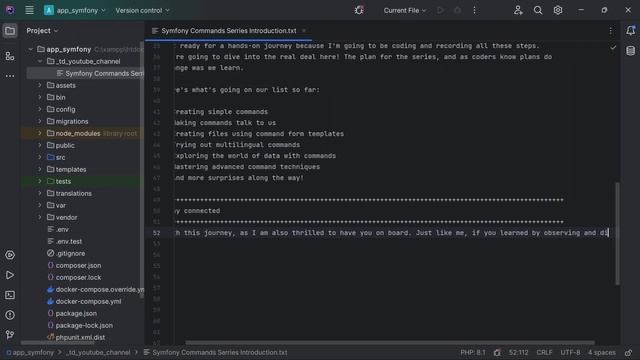Open the Services tool window icon
The image size is (640, 360).
pos(10,255)
